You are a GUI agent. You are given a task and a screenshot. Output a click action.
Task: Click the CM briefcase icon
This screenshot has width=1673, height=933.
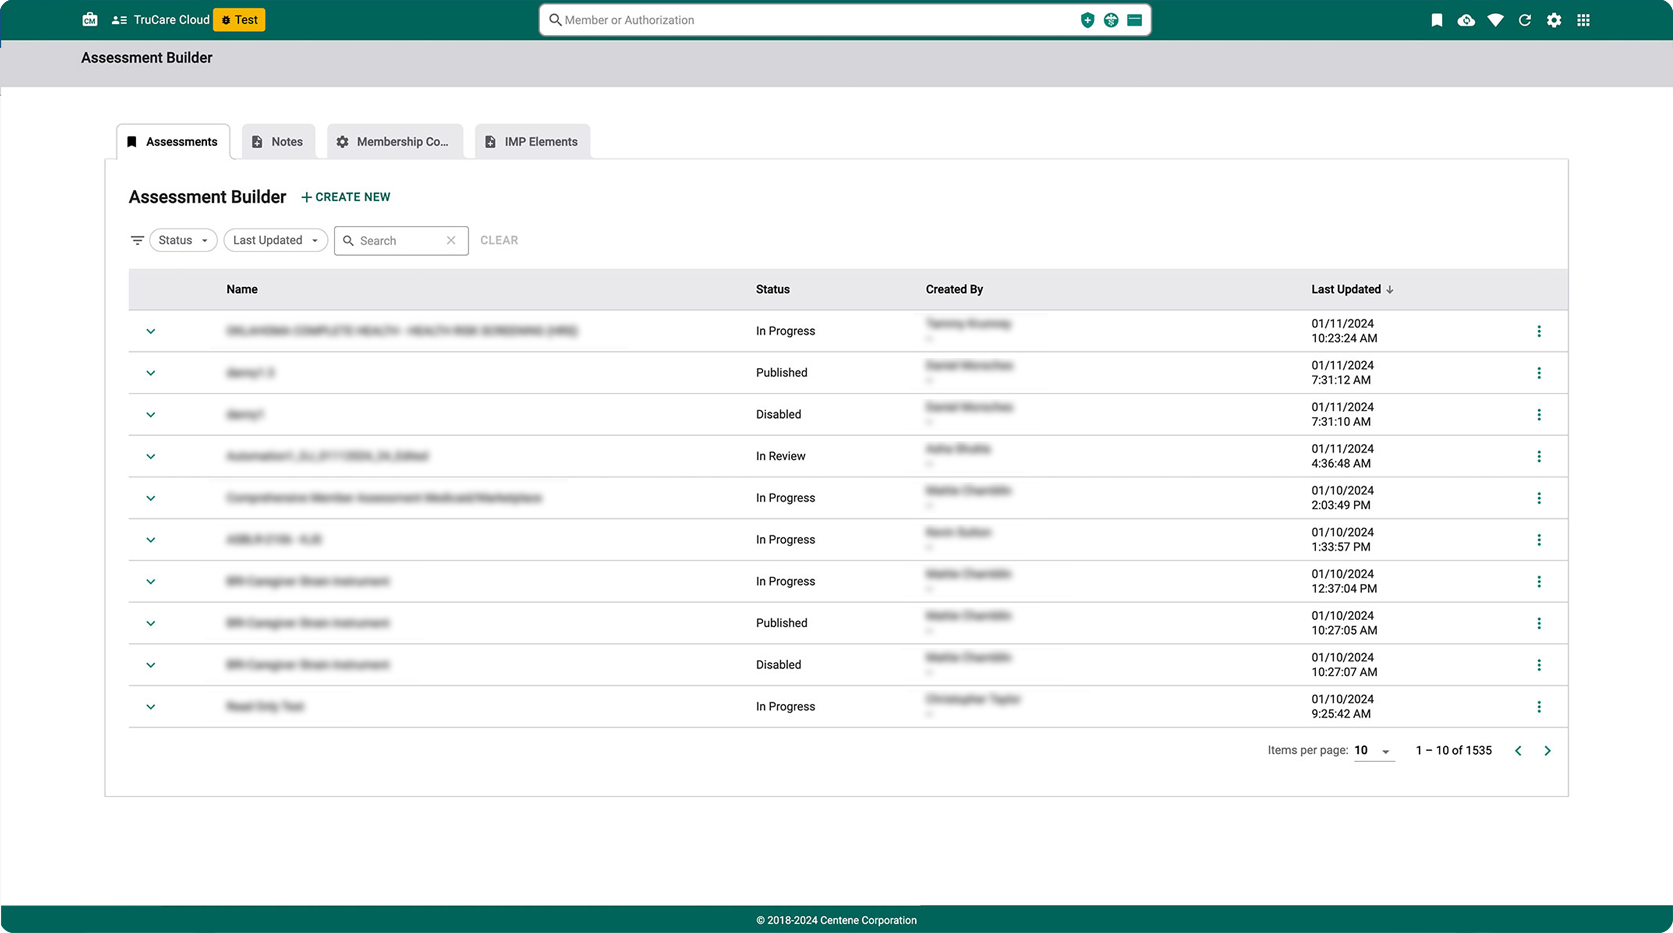[90, 20]
